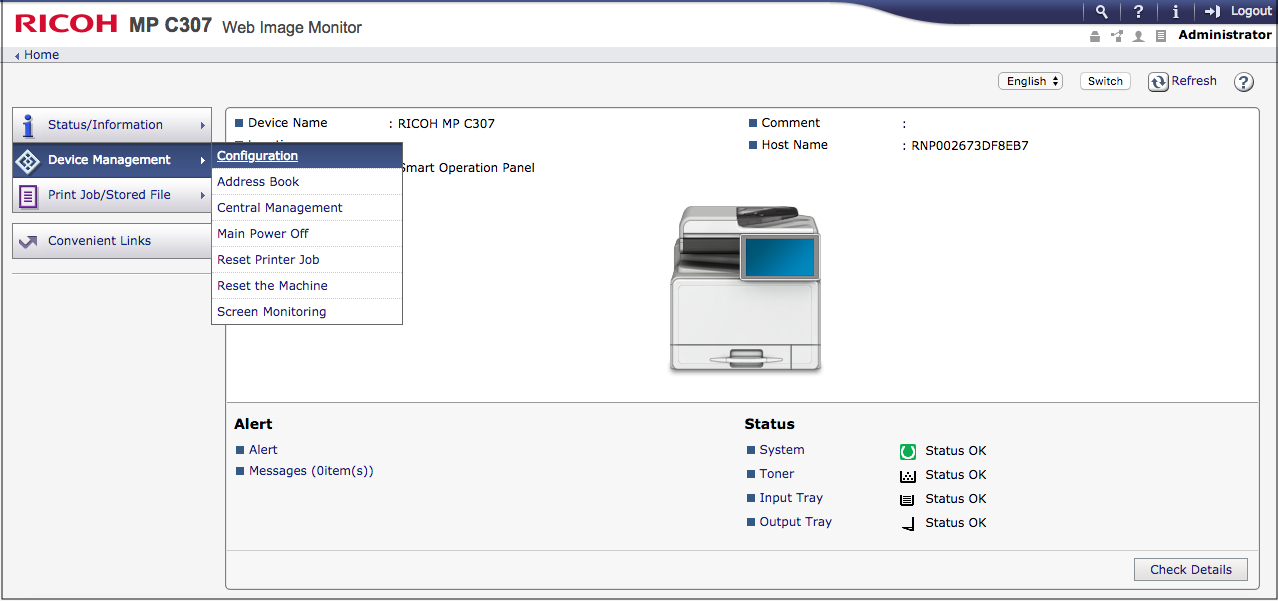The width and height of the screenshot is (1278, 601).
Task: Click the Refresh text label
Action: [1194, 81]
